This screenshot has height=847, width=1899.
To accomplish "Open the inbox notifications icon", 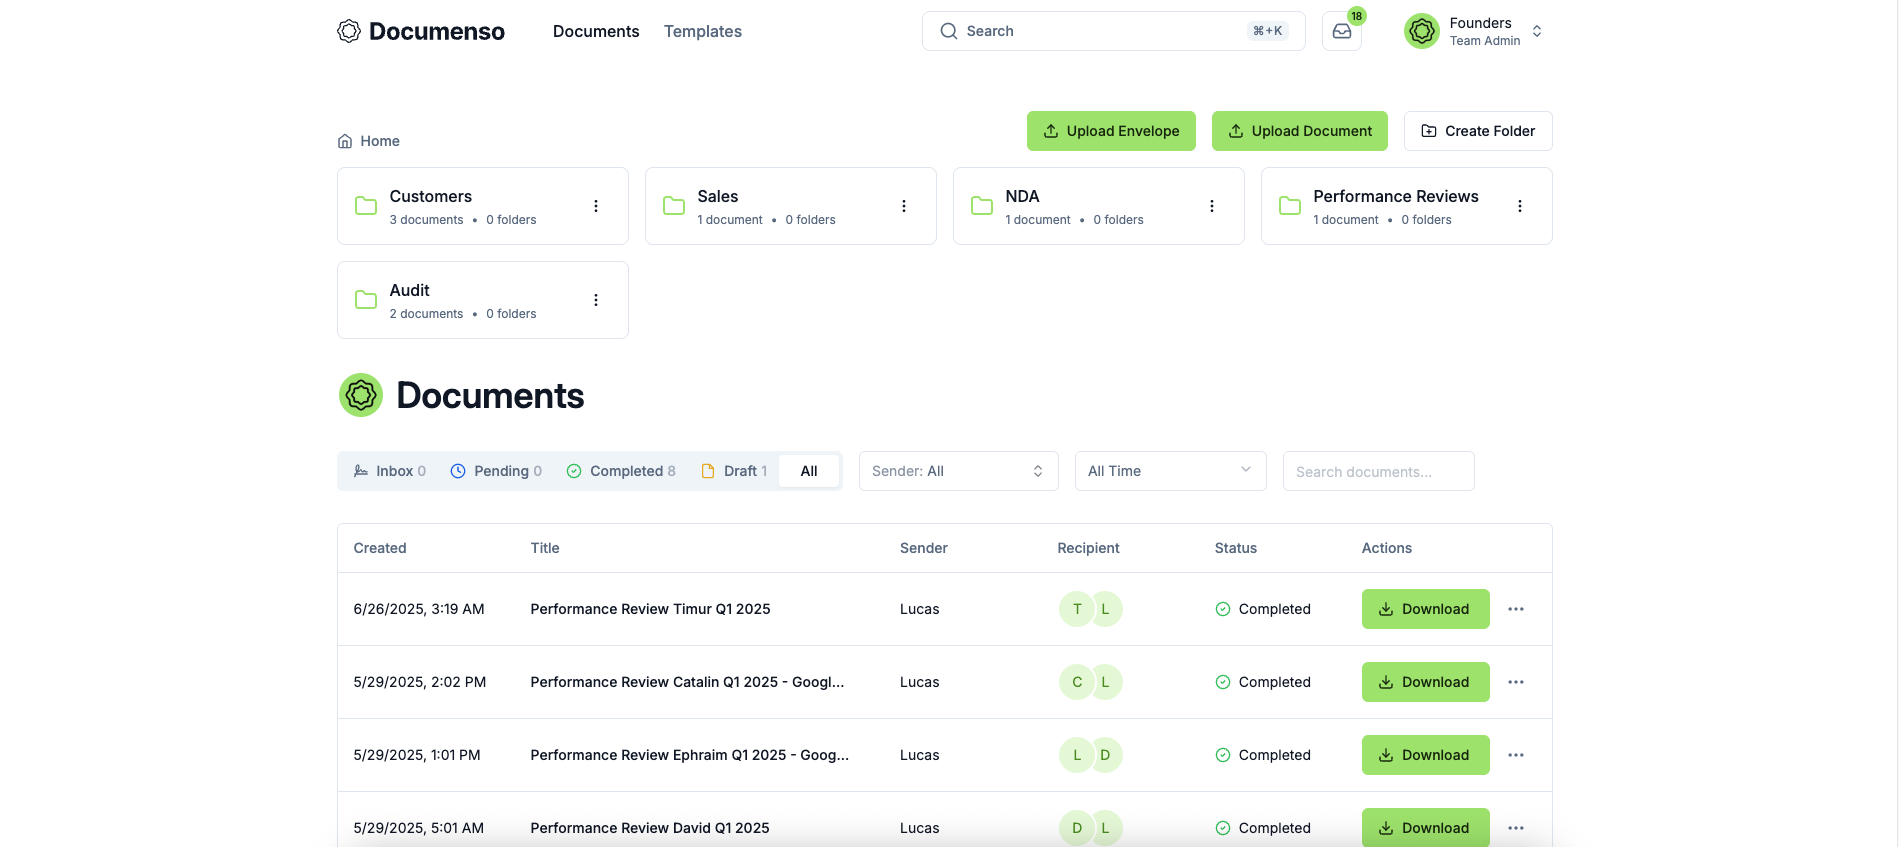I will [x=1342, y=31].
